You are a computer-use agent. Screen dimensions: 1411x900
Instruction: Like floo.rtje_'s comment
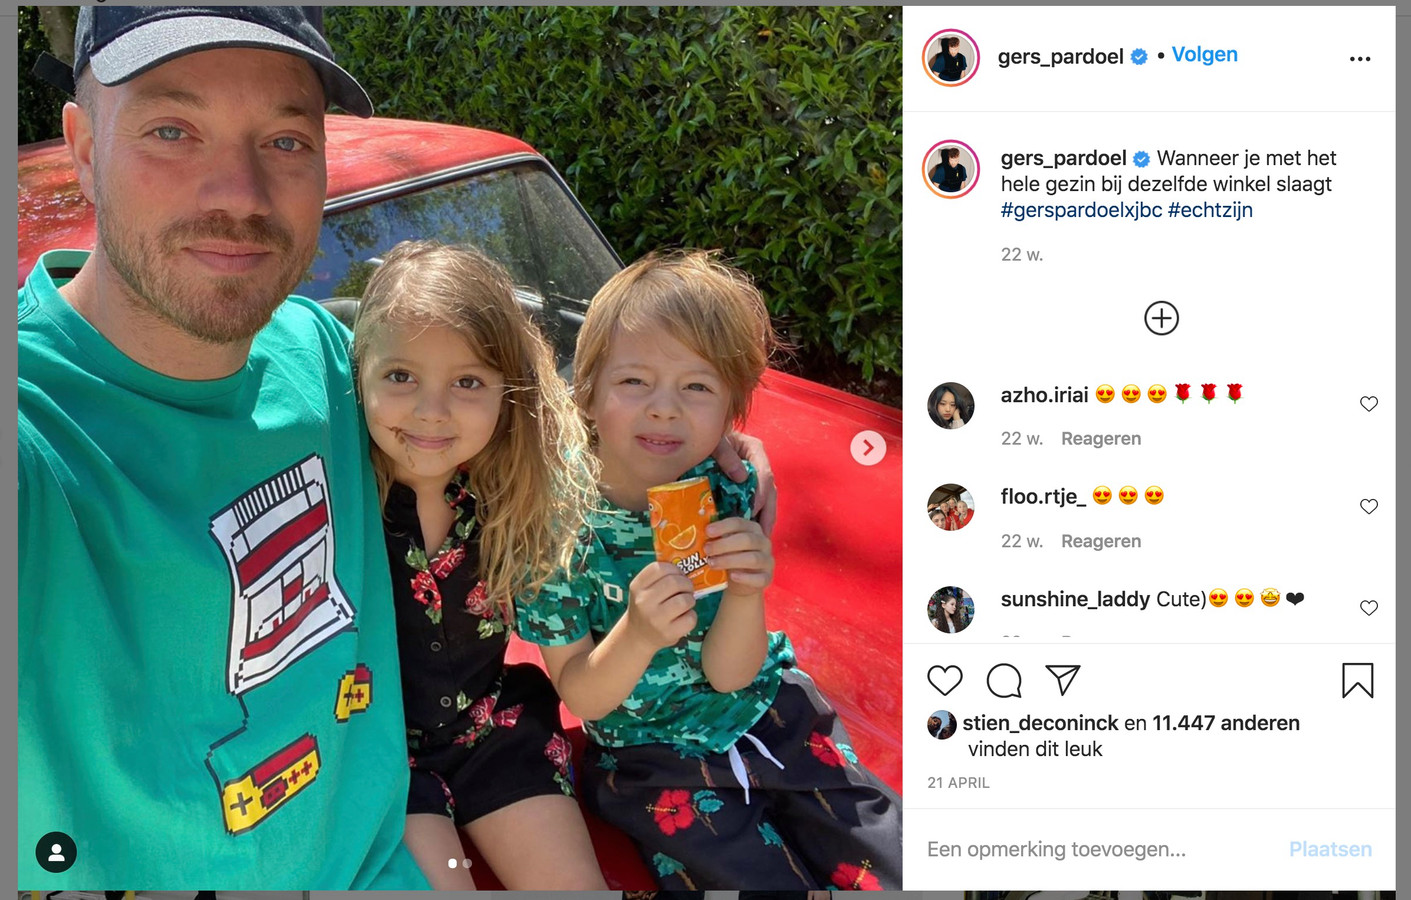(x=1369, y=506)
